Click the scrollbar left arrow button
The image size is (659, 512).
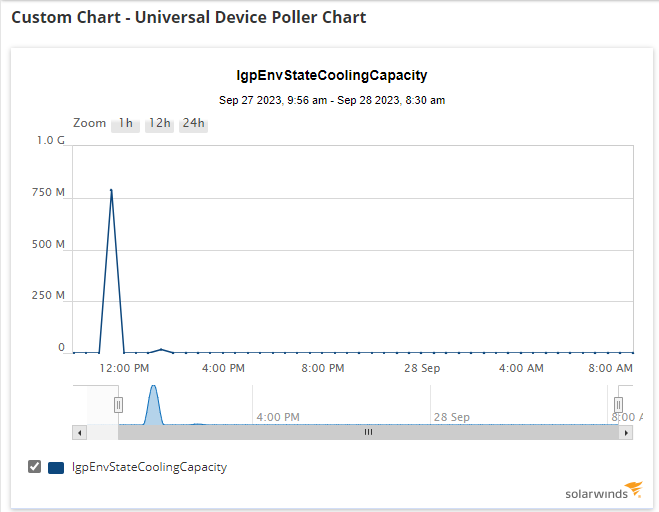pyautogui.click(x=80, y=432)
